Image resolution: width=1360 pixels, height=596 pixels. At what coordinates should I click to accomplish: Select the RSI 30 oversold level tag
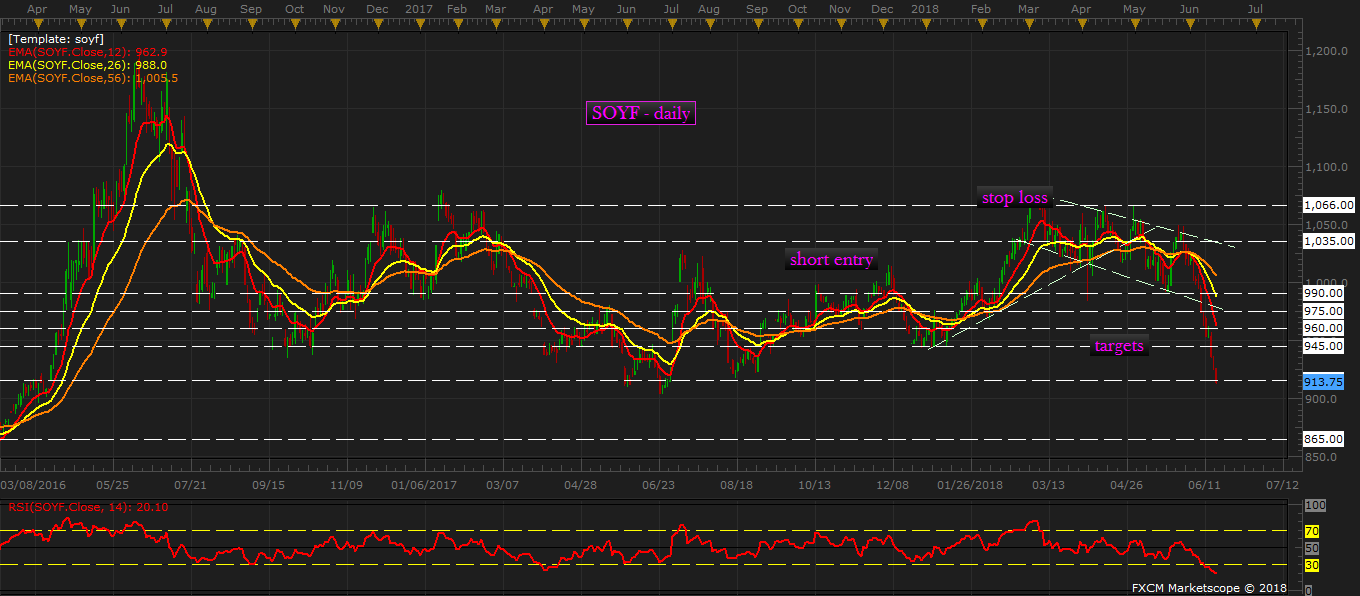(1312, 565)
